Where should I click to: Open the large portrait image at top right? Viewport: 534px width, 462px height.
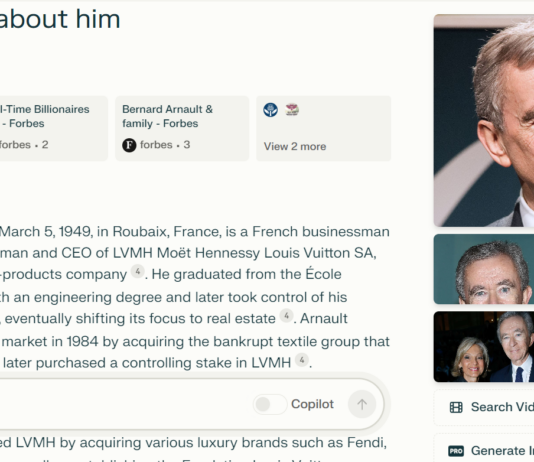pos(484,120)
